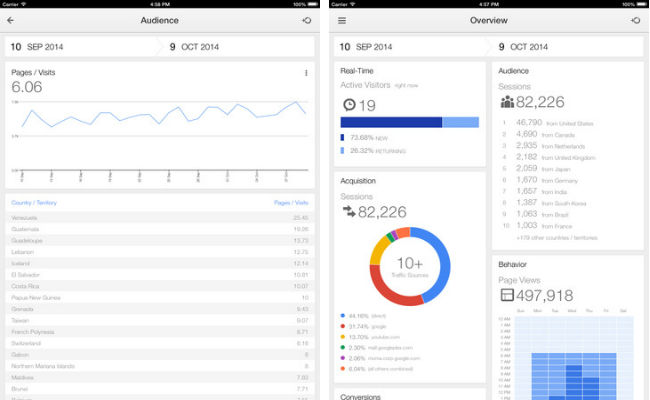
Task: Tap the Pages / Visits line chart
Action: click(164, 137)
